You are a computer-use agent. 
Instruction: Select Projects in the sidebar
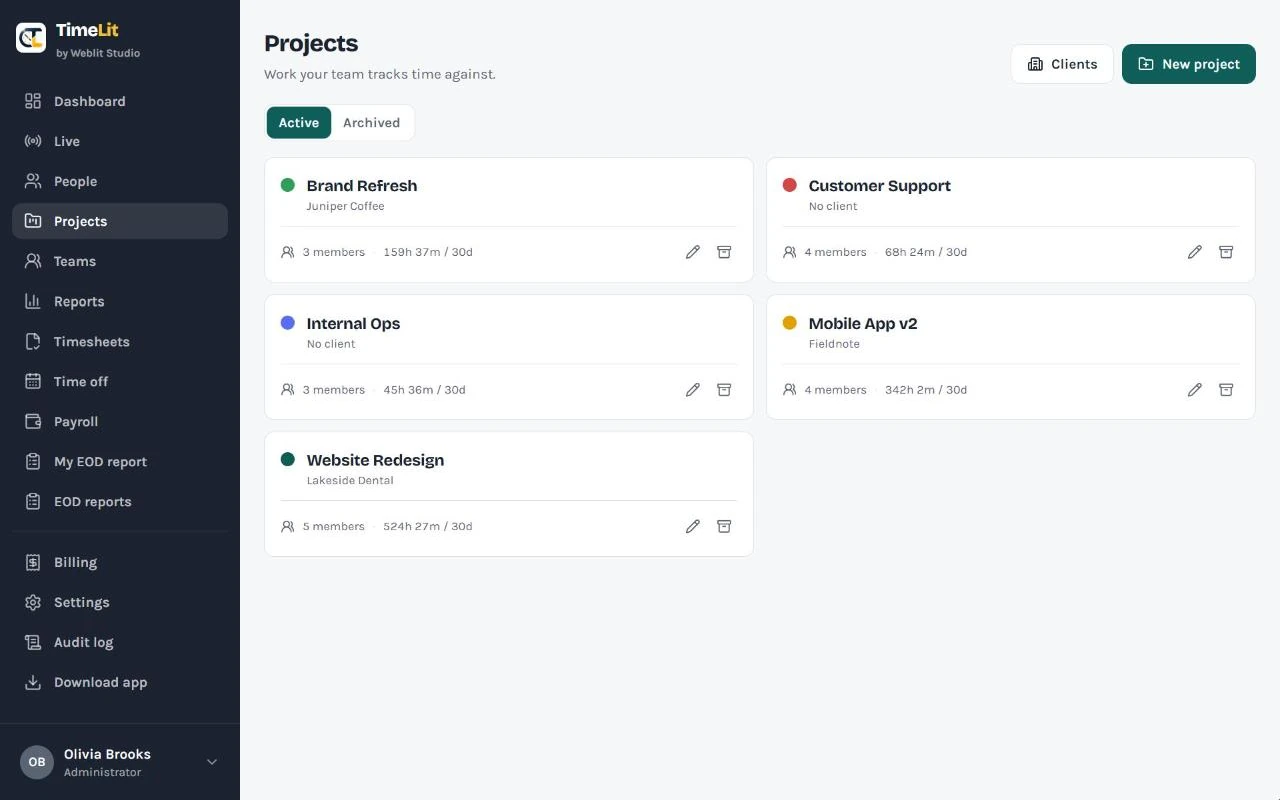[x=120, y=221]
